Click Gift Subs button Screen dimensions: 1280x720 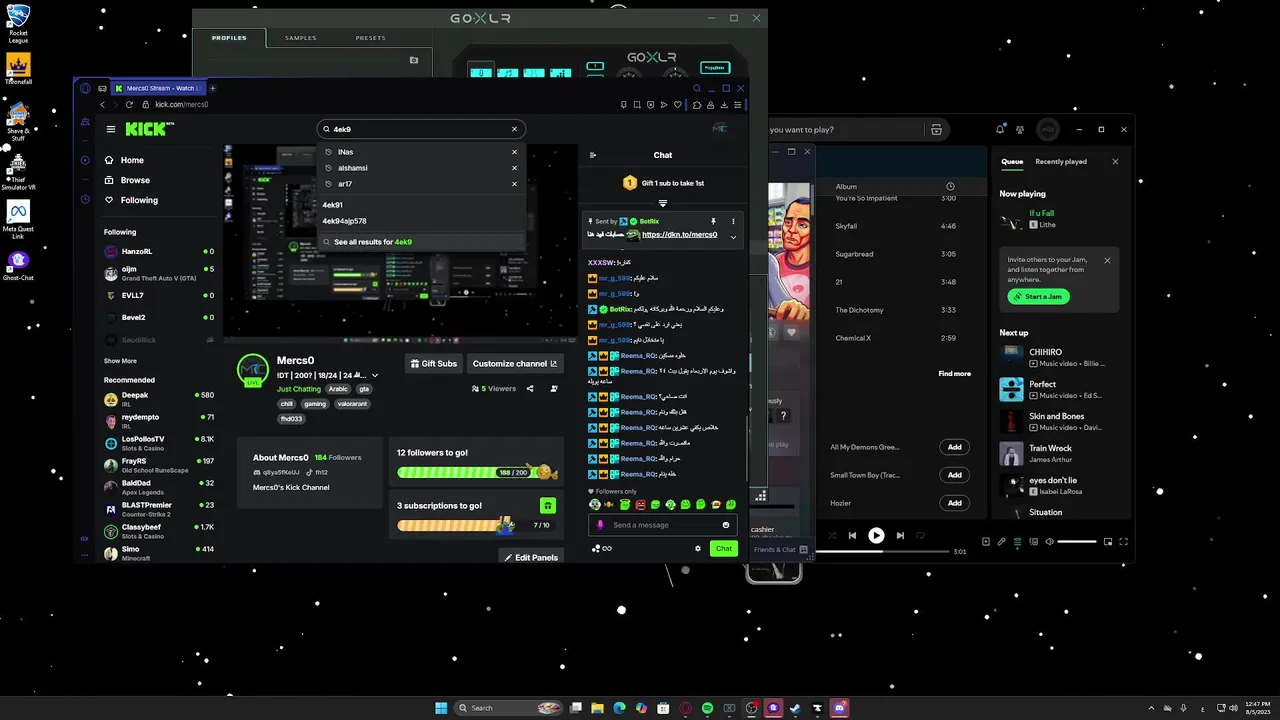point(433,364)
